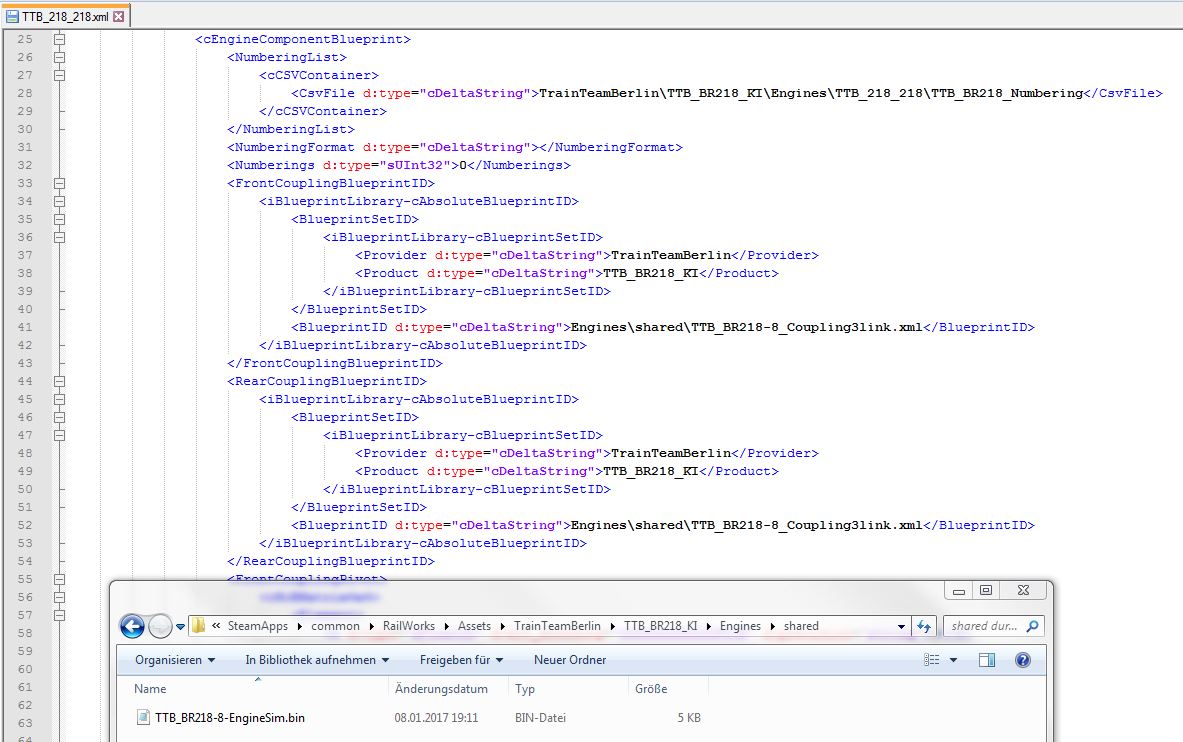The image size is (1183, 742).
Task: Select the TTB_218_218.xml document tab
Action: [65, 16]
